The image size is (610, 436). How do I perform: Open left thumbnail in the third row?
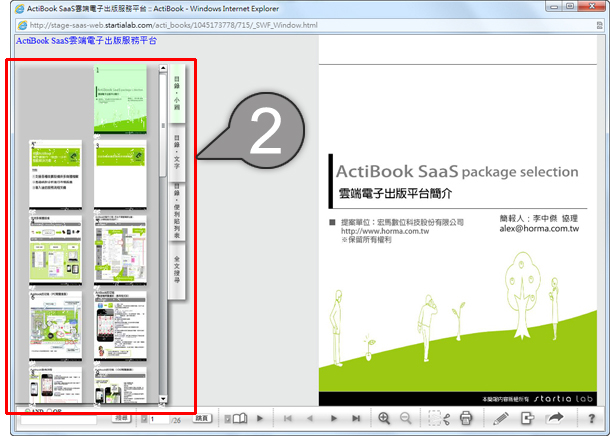click(56, 249)
